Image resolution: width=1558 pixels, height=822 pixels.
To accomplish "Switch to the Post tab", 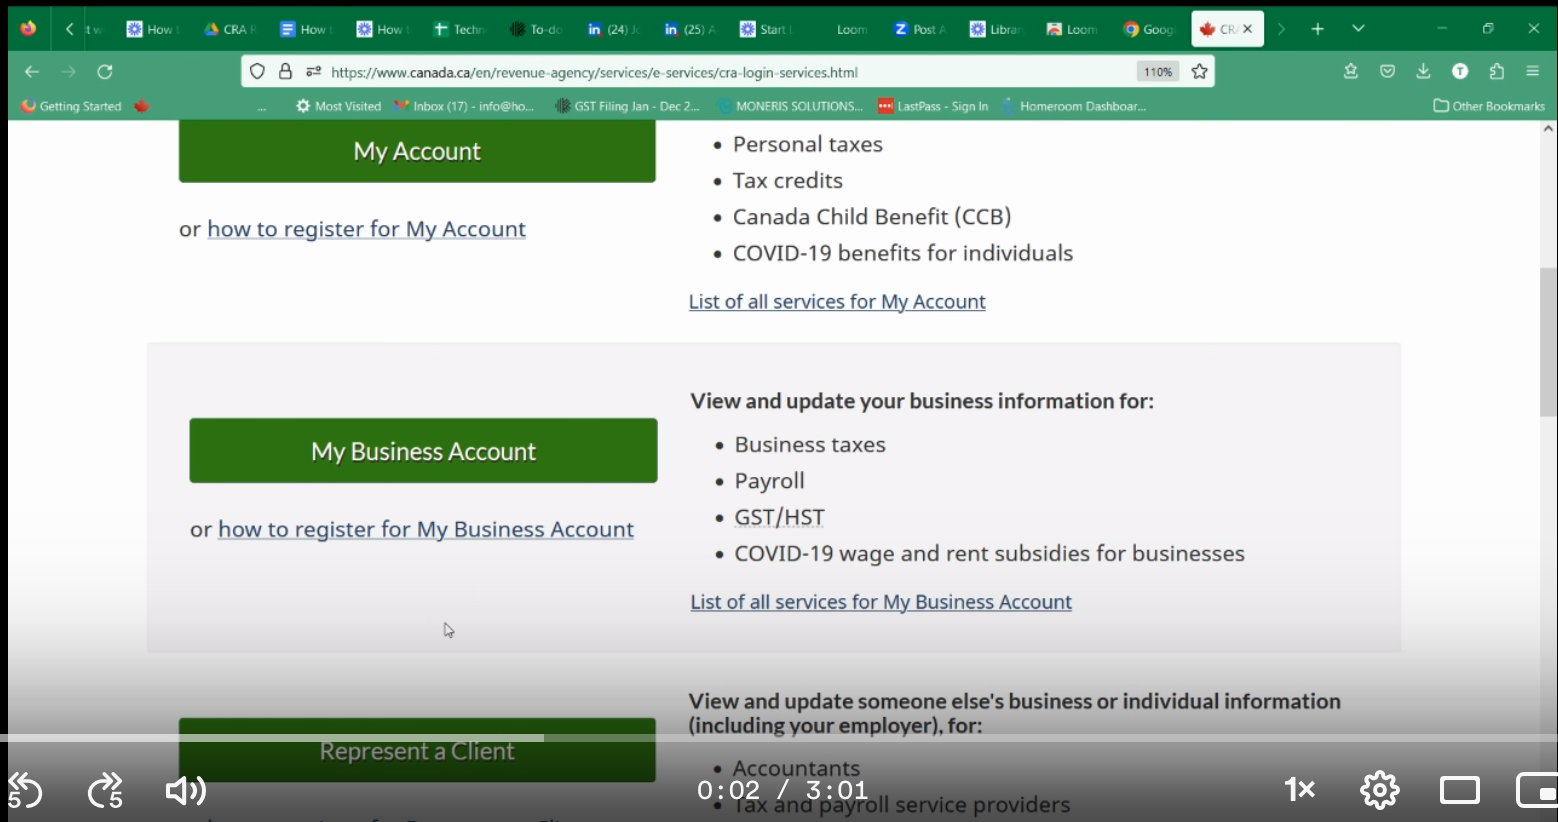I will pyautogui.click(x=920, y=29).
